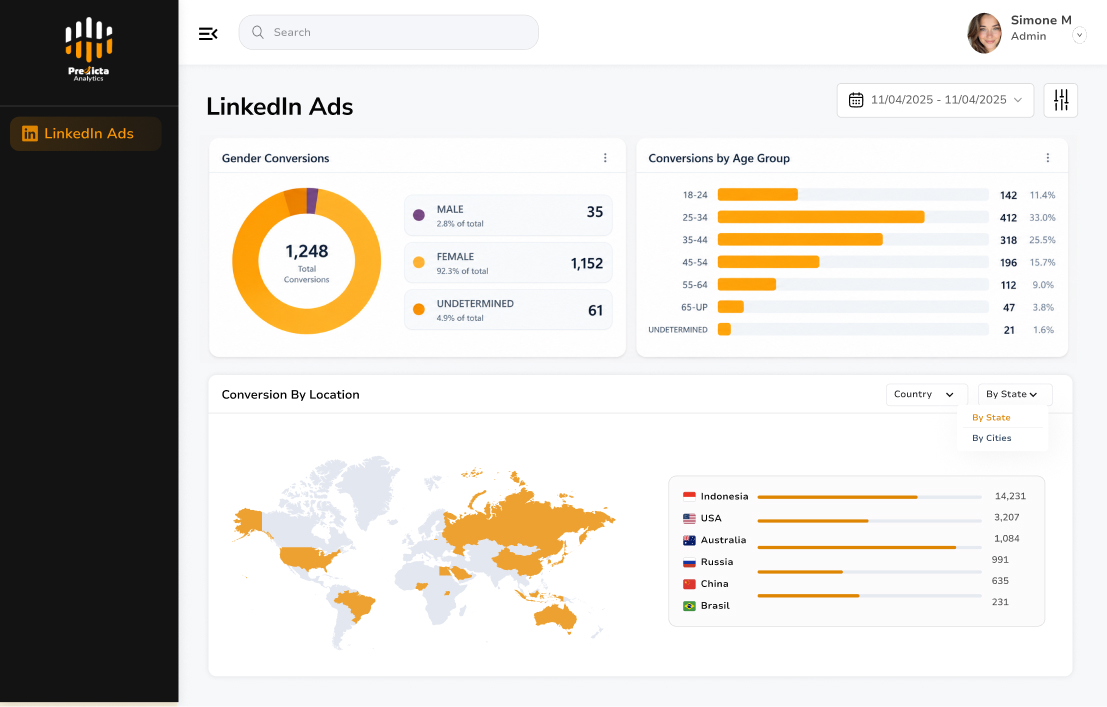Focus the Search input field
The image size is (1107, 707).
point(388,32)
